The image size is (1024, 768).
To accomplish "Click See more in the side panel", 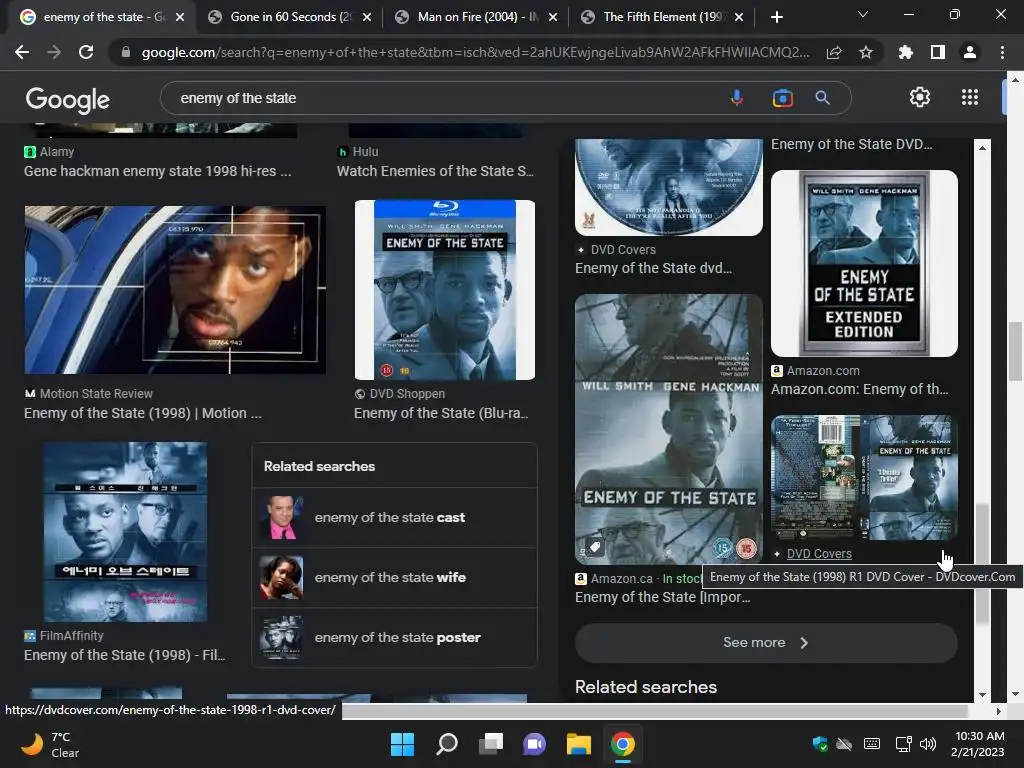I will [766, 643].
